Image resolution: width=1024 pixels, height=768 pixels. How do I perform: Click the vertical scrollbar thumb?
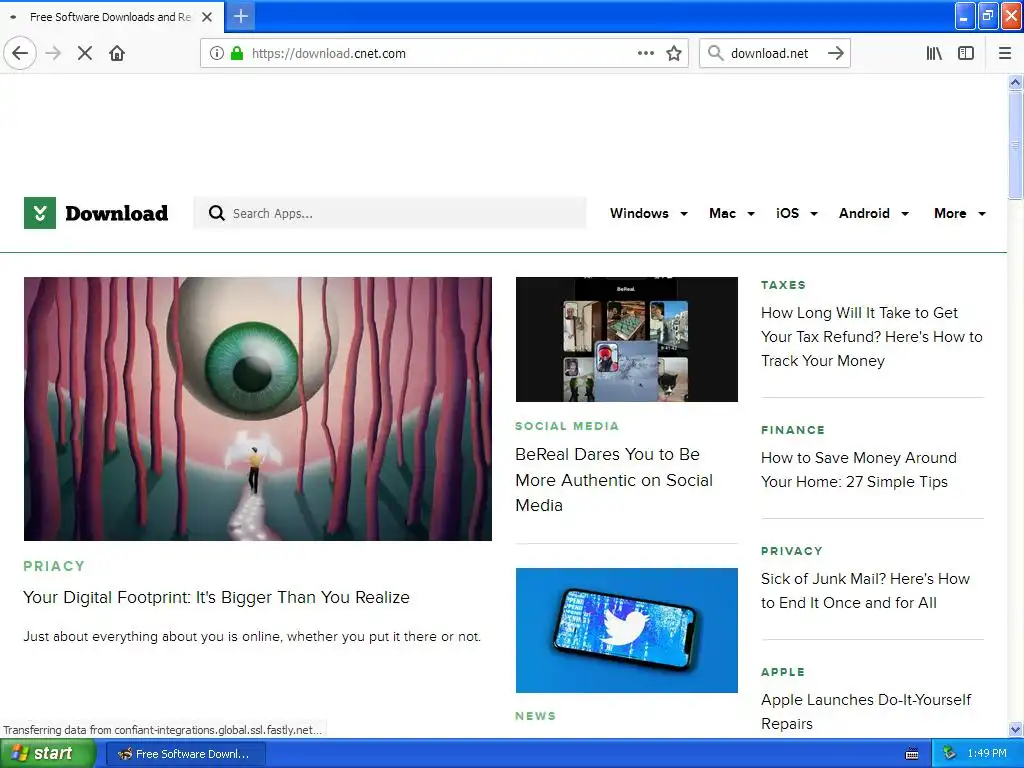1015,145
